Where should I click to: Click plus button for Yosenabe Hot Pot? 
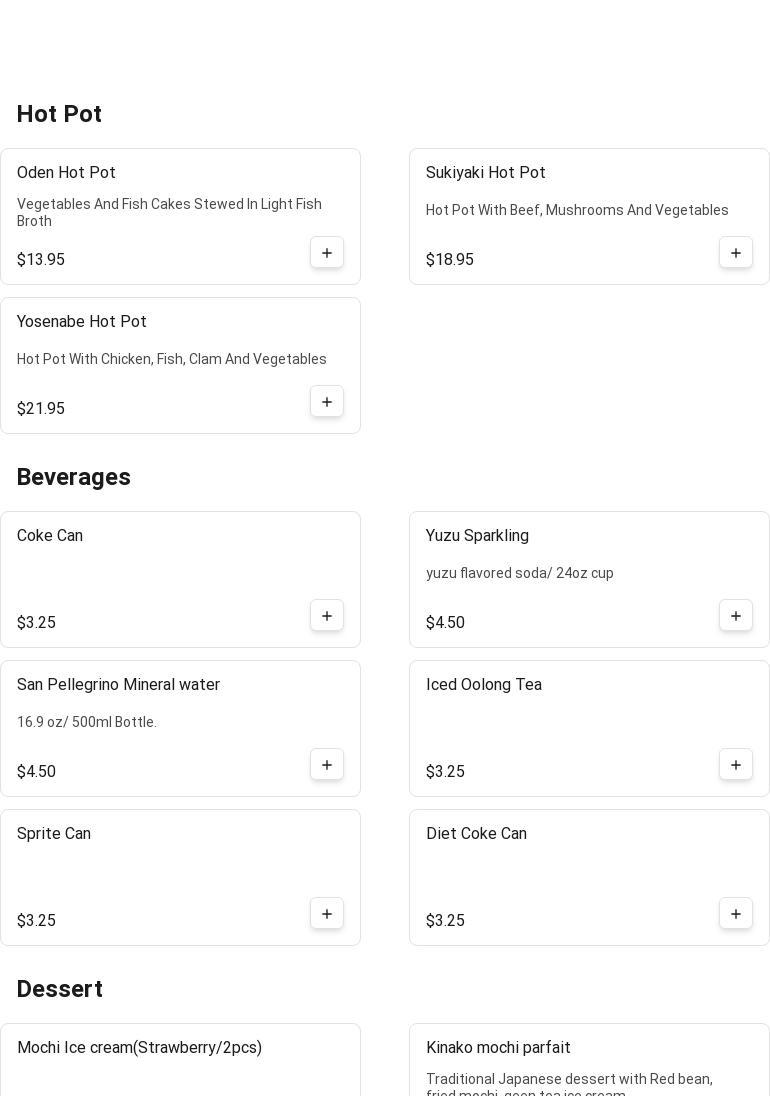(x=327, y=402)
